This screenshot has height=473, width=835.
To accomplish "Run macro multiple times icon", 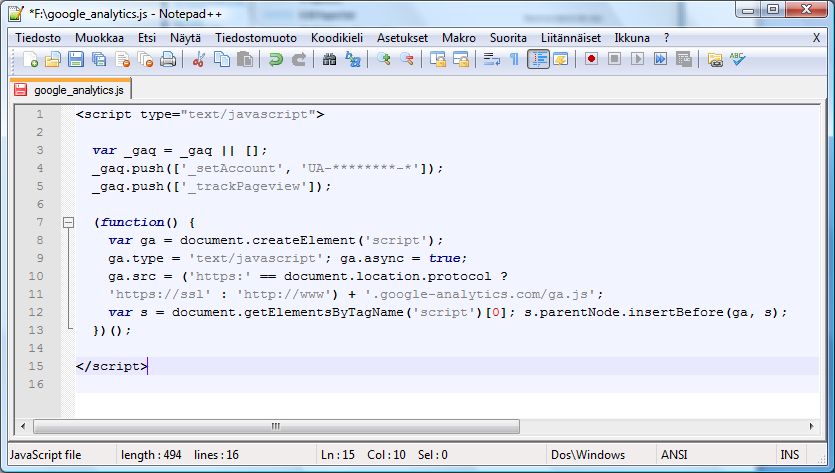I will (x=660, y=59).
